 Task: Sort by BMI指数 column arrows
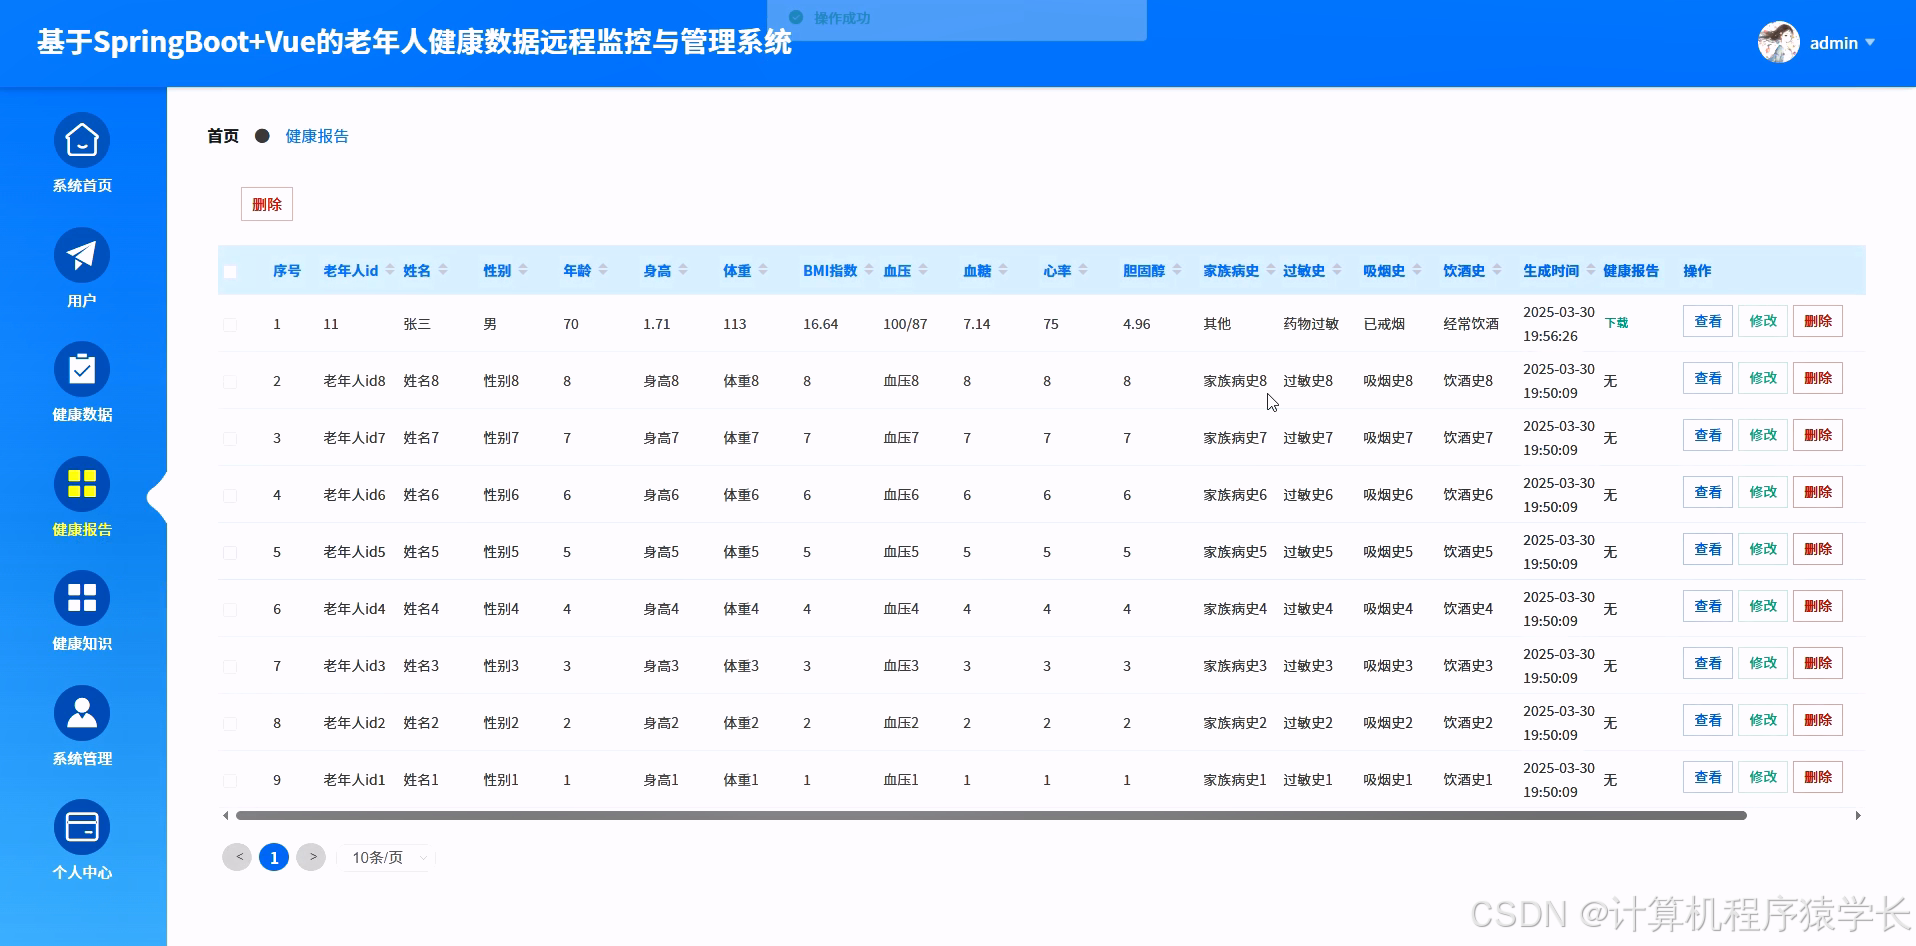869,270
